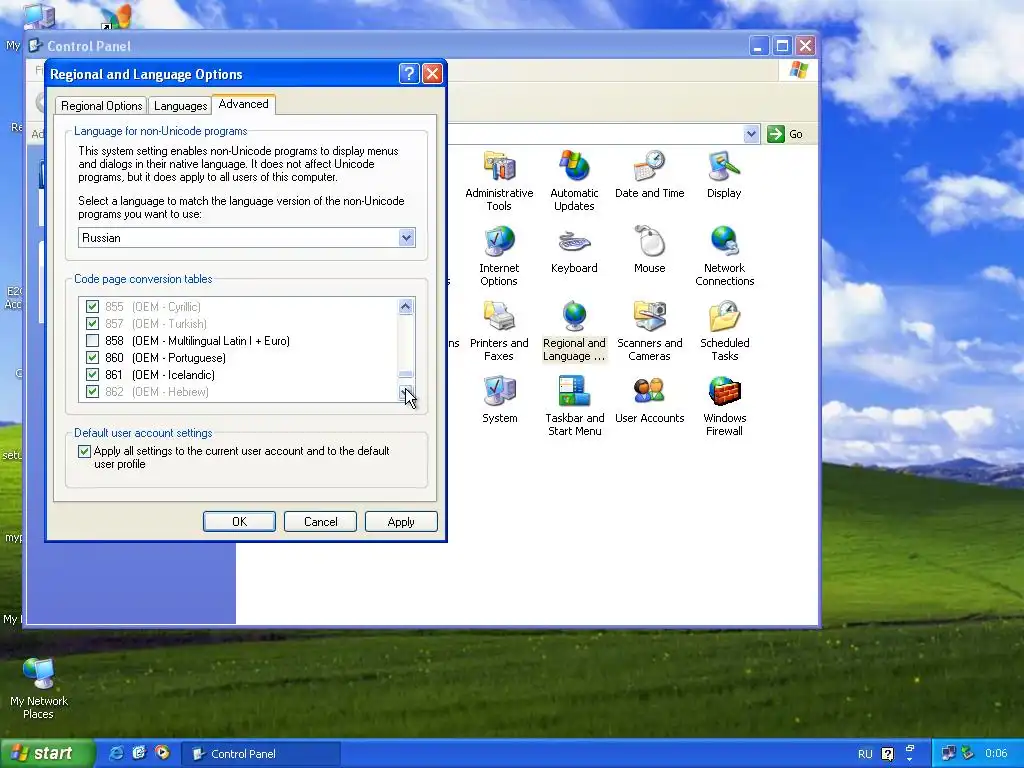Open Printers and Faxes icon
Viewport: 1024px width, 768px height.
[x=499, y=316]
